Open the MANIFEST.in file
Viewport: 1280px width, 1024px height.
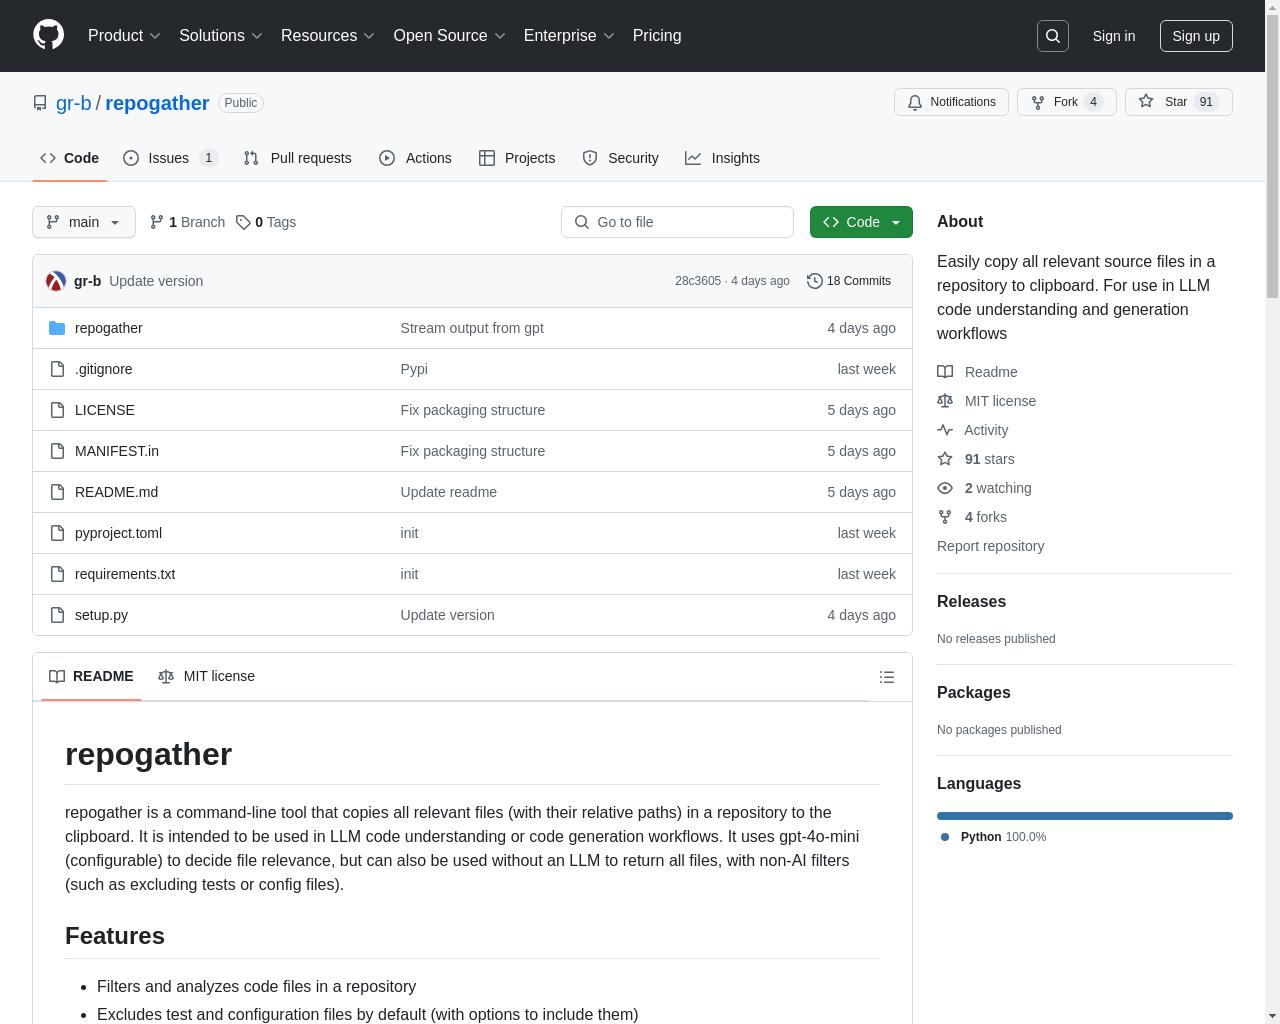(x=117, y=451)
